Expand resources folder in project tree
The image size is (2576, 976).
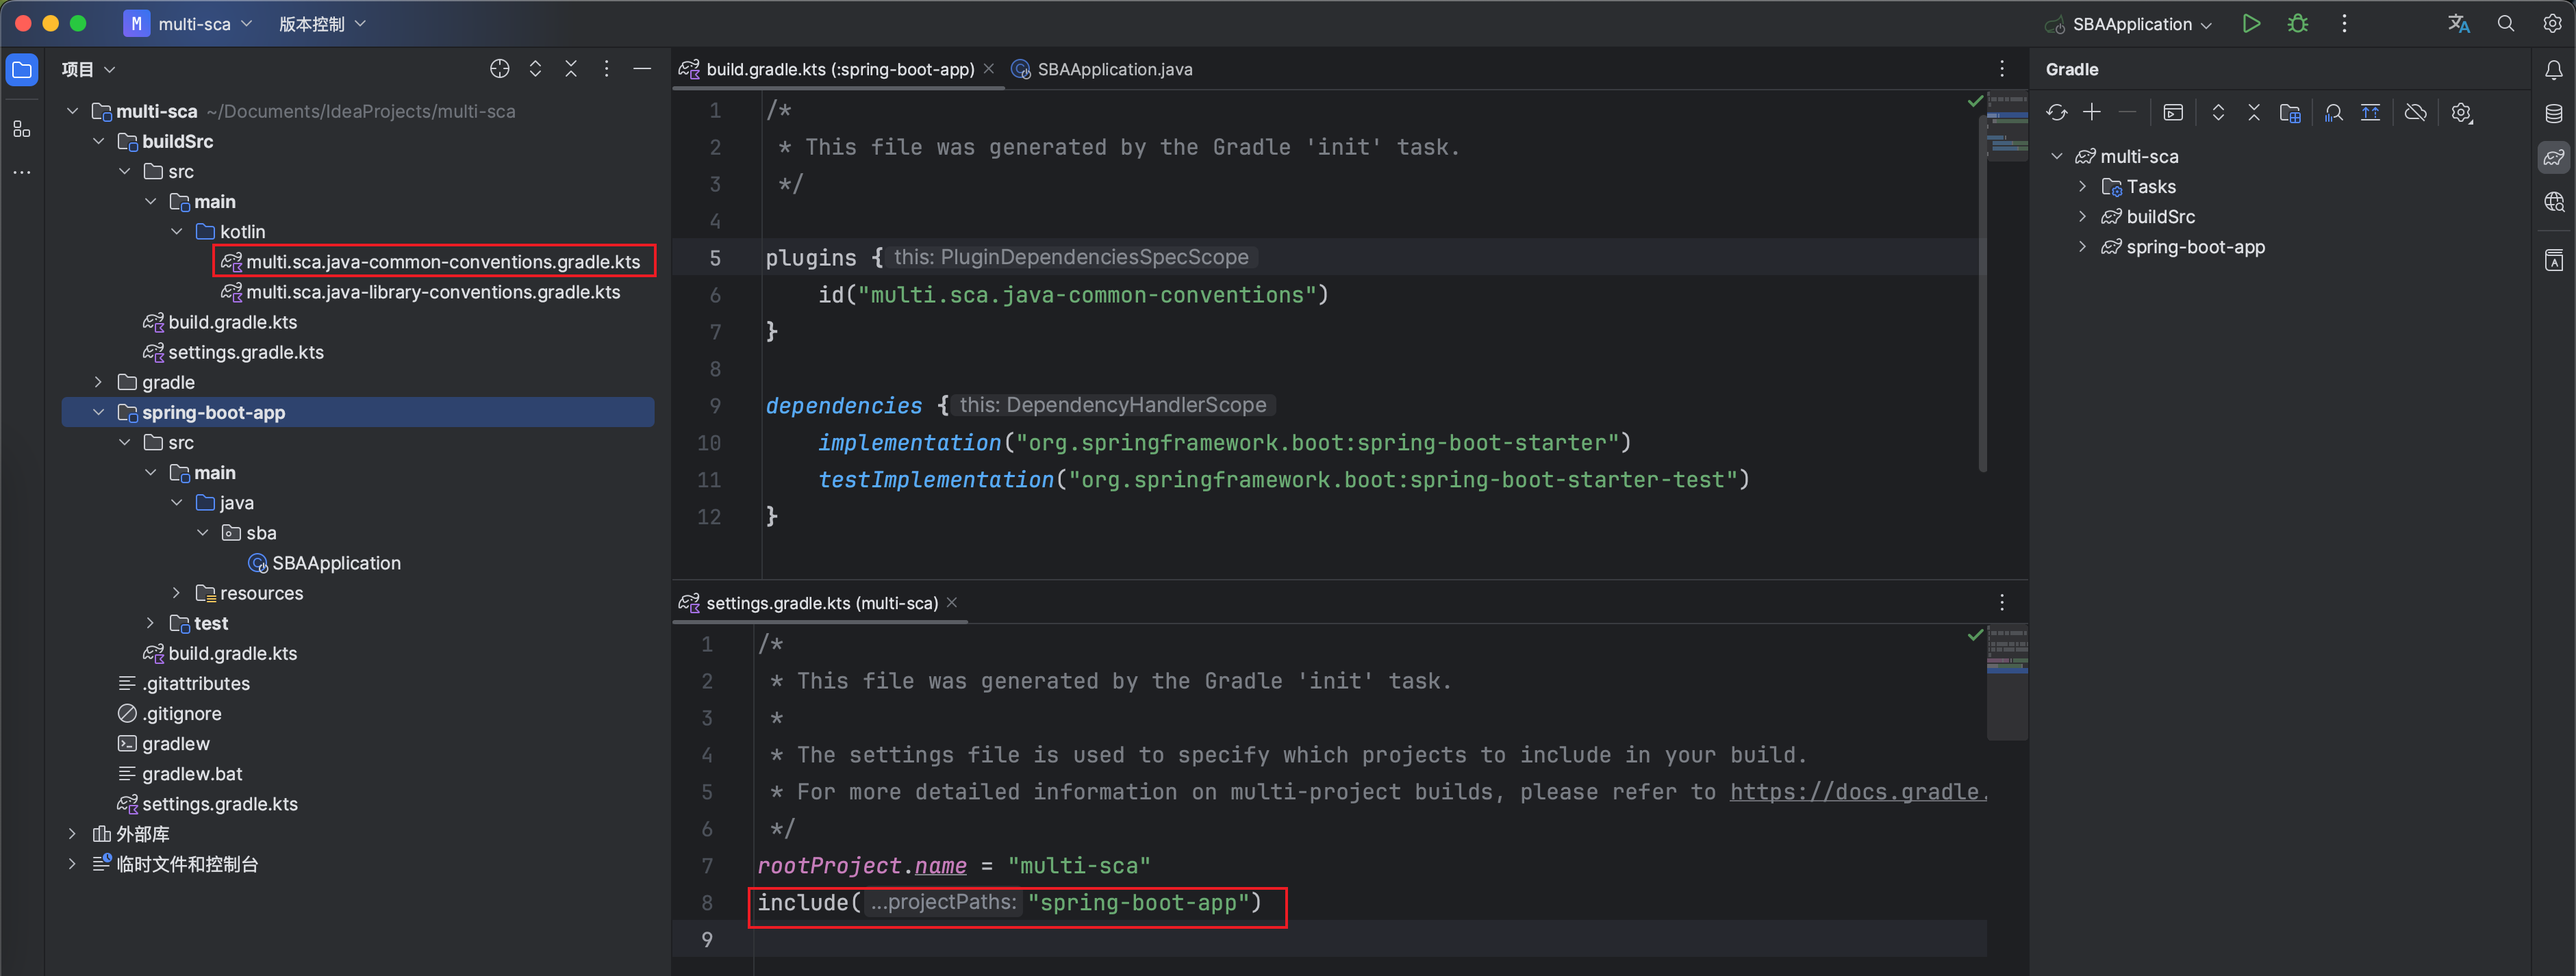tap(177, 593)
